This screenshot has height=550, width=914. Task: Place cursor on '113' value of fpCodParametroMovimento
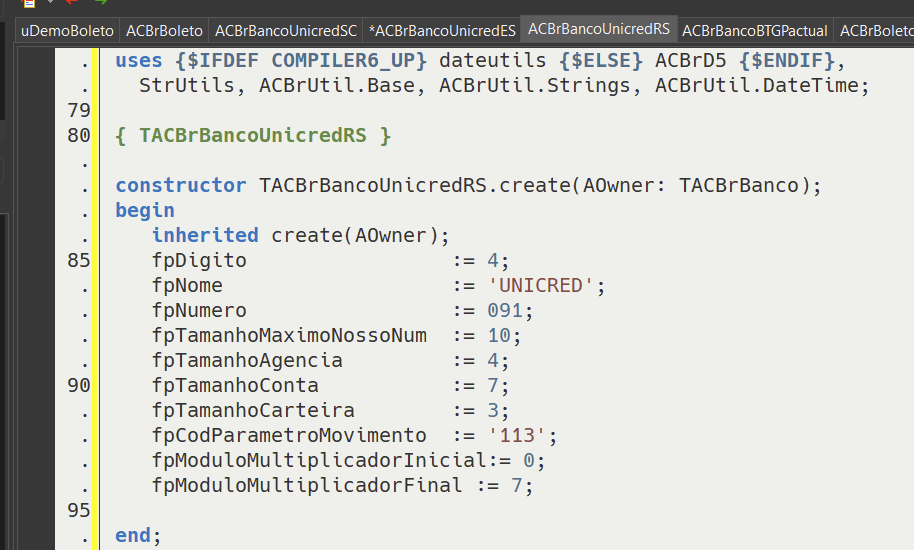click(516, 436)
